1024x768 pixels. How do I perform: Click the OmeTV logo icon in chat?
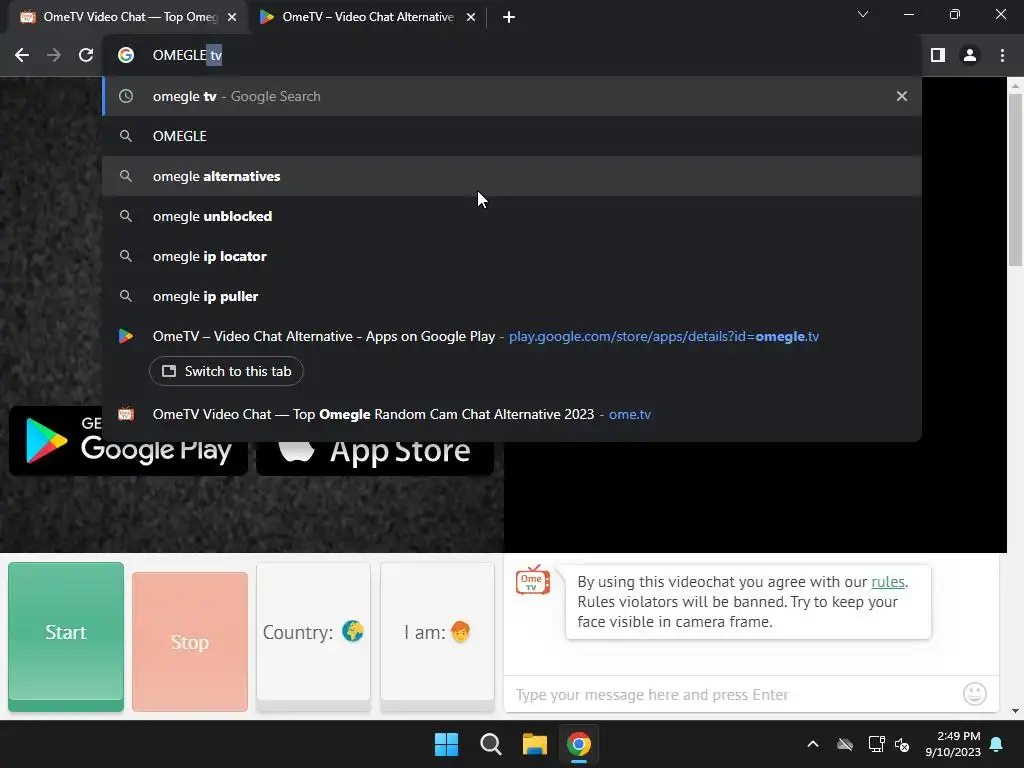tap(533, 580)
